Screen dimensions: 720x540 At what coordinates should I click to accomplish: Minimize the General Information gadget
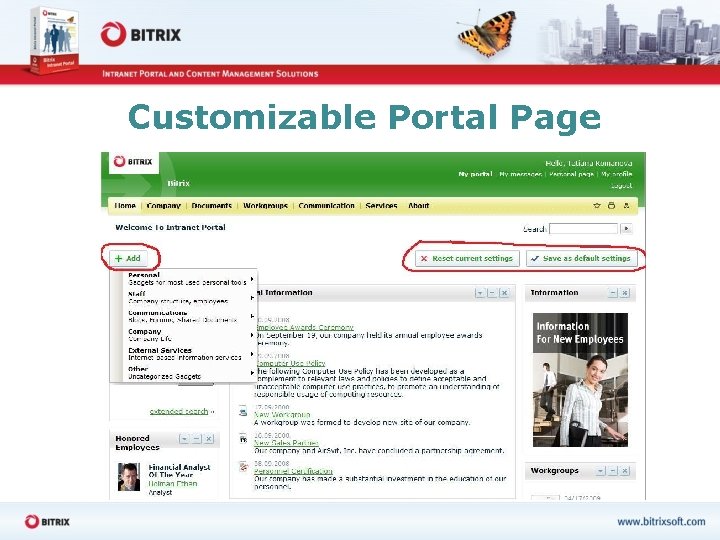[x=492, y=293]
